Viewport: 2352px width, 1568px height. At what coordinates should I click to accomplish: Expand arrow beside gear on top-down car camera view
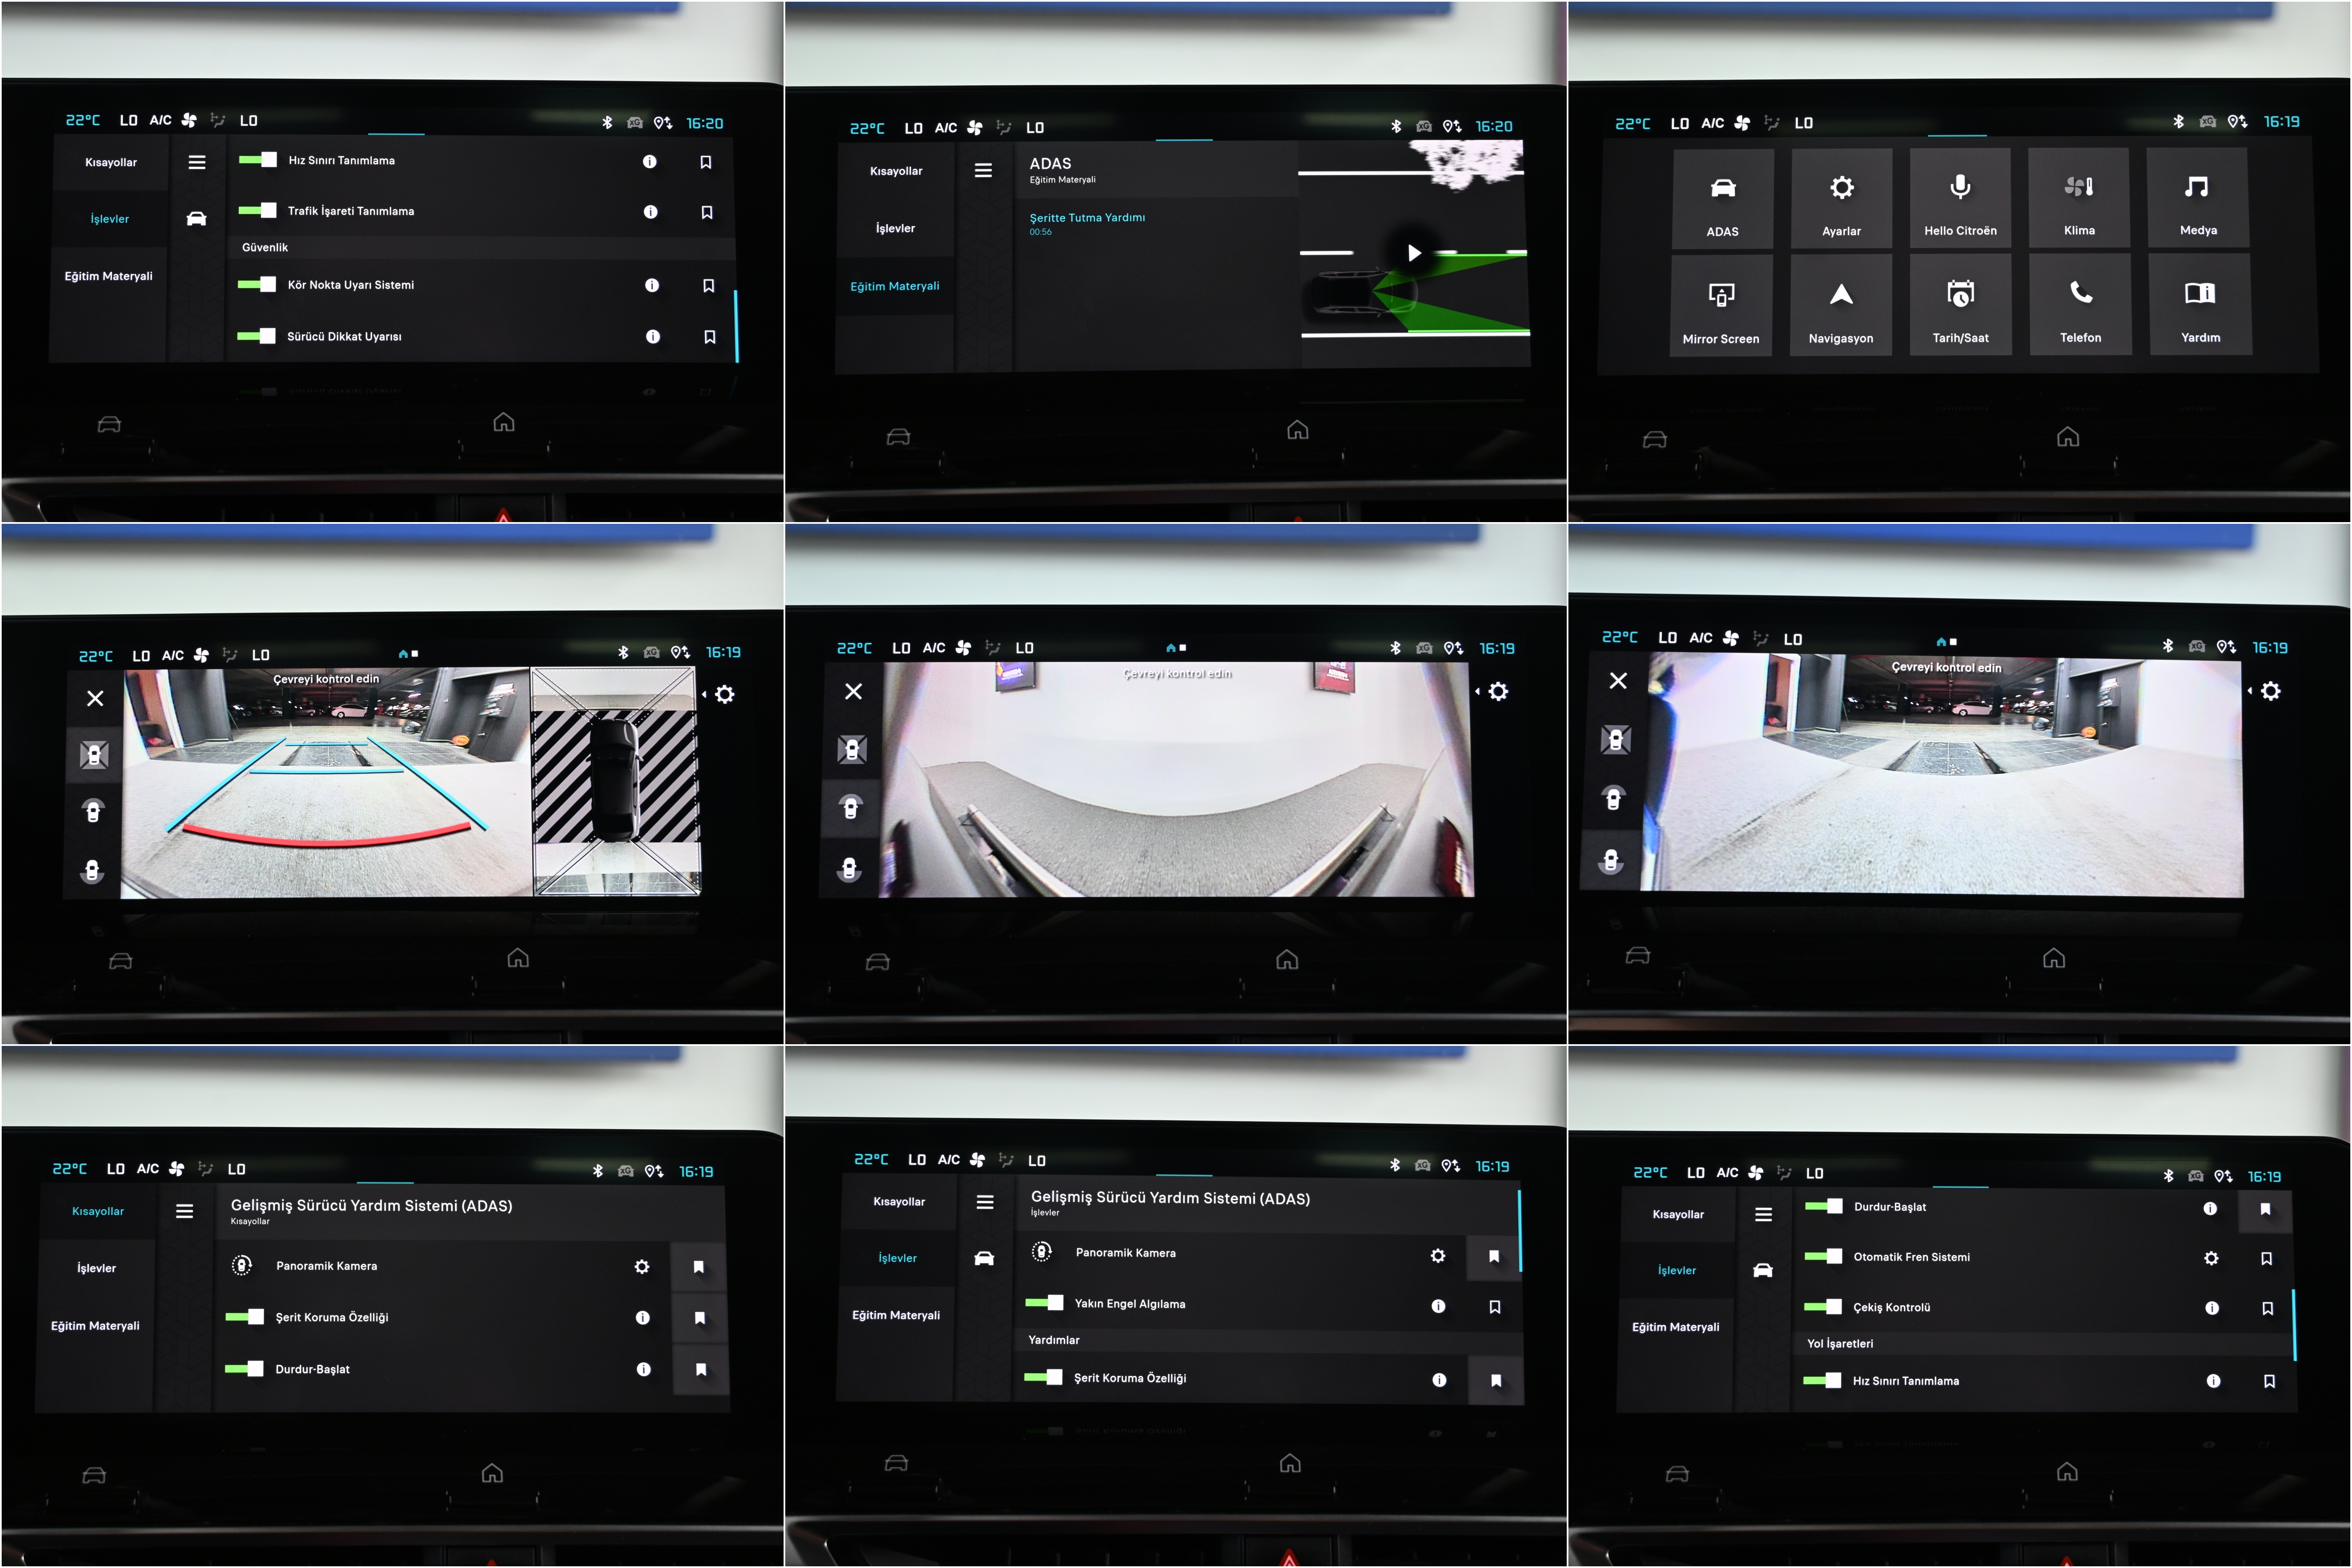(x=705, y=694)
